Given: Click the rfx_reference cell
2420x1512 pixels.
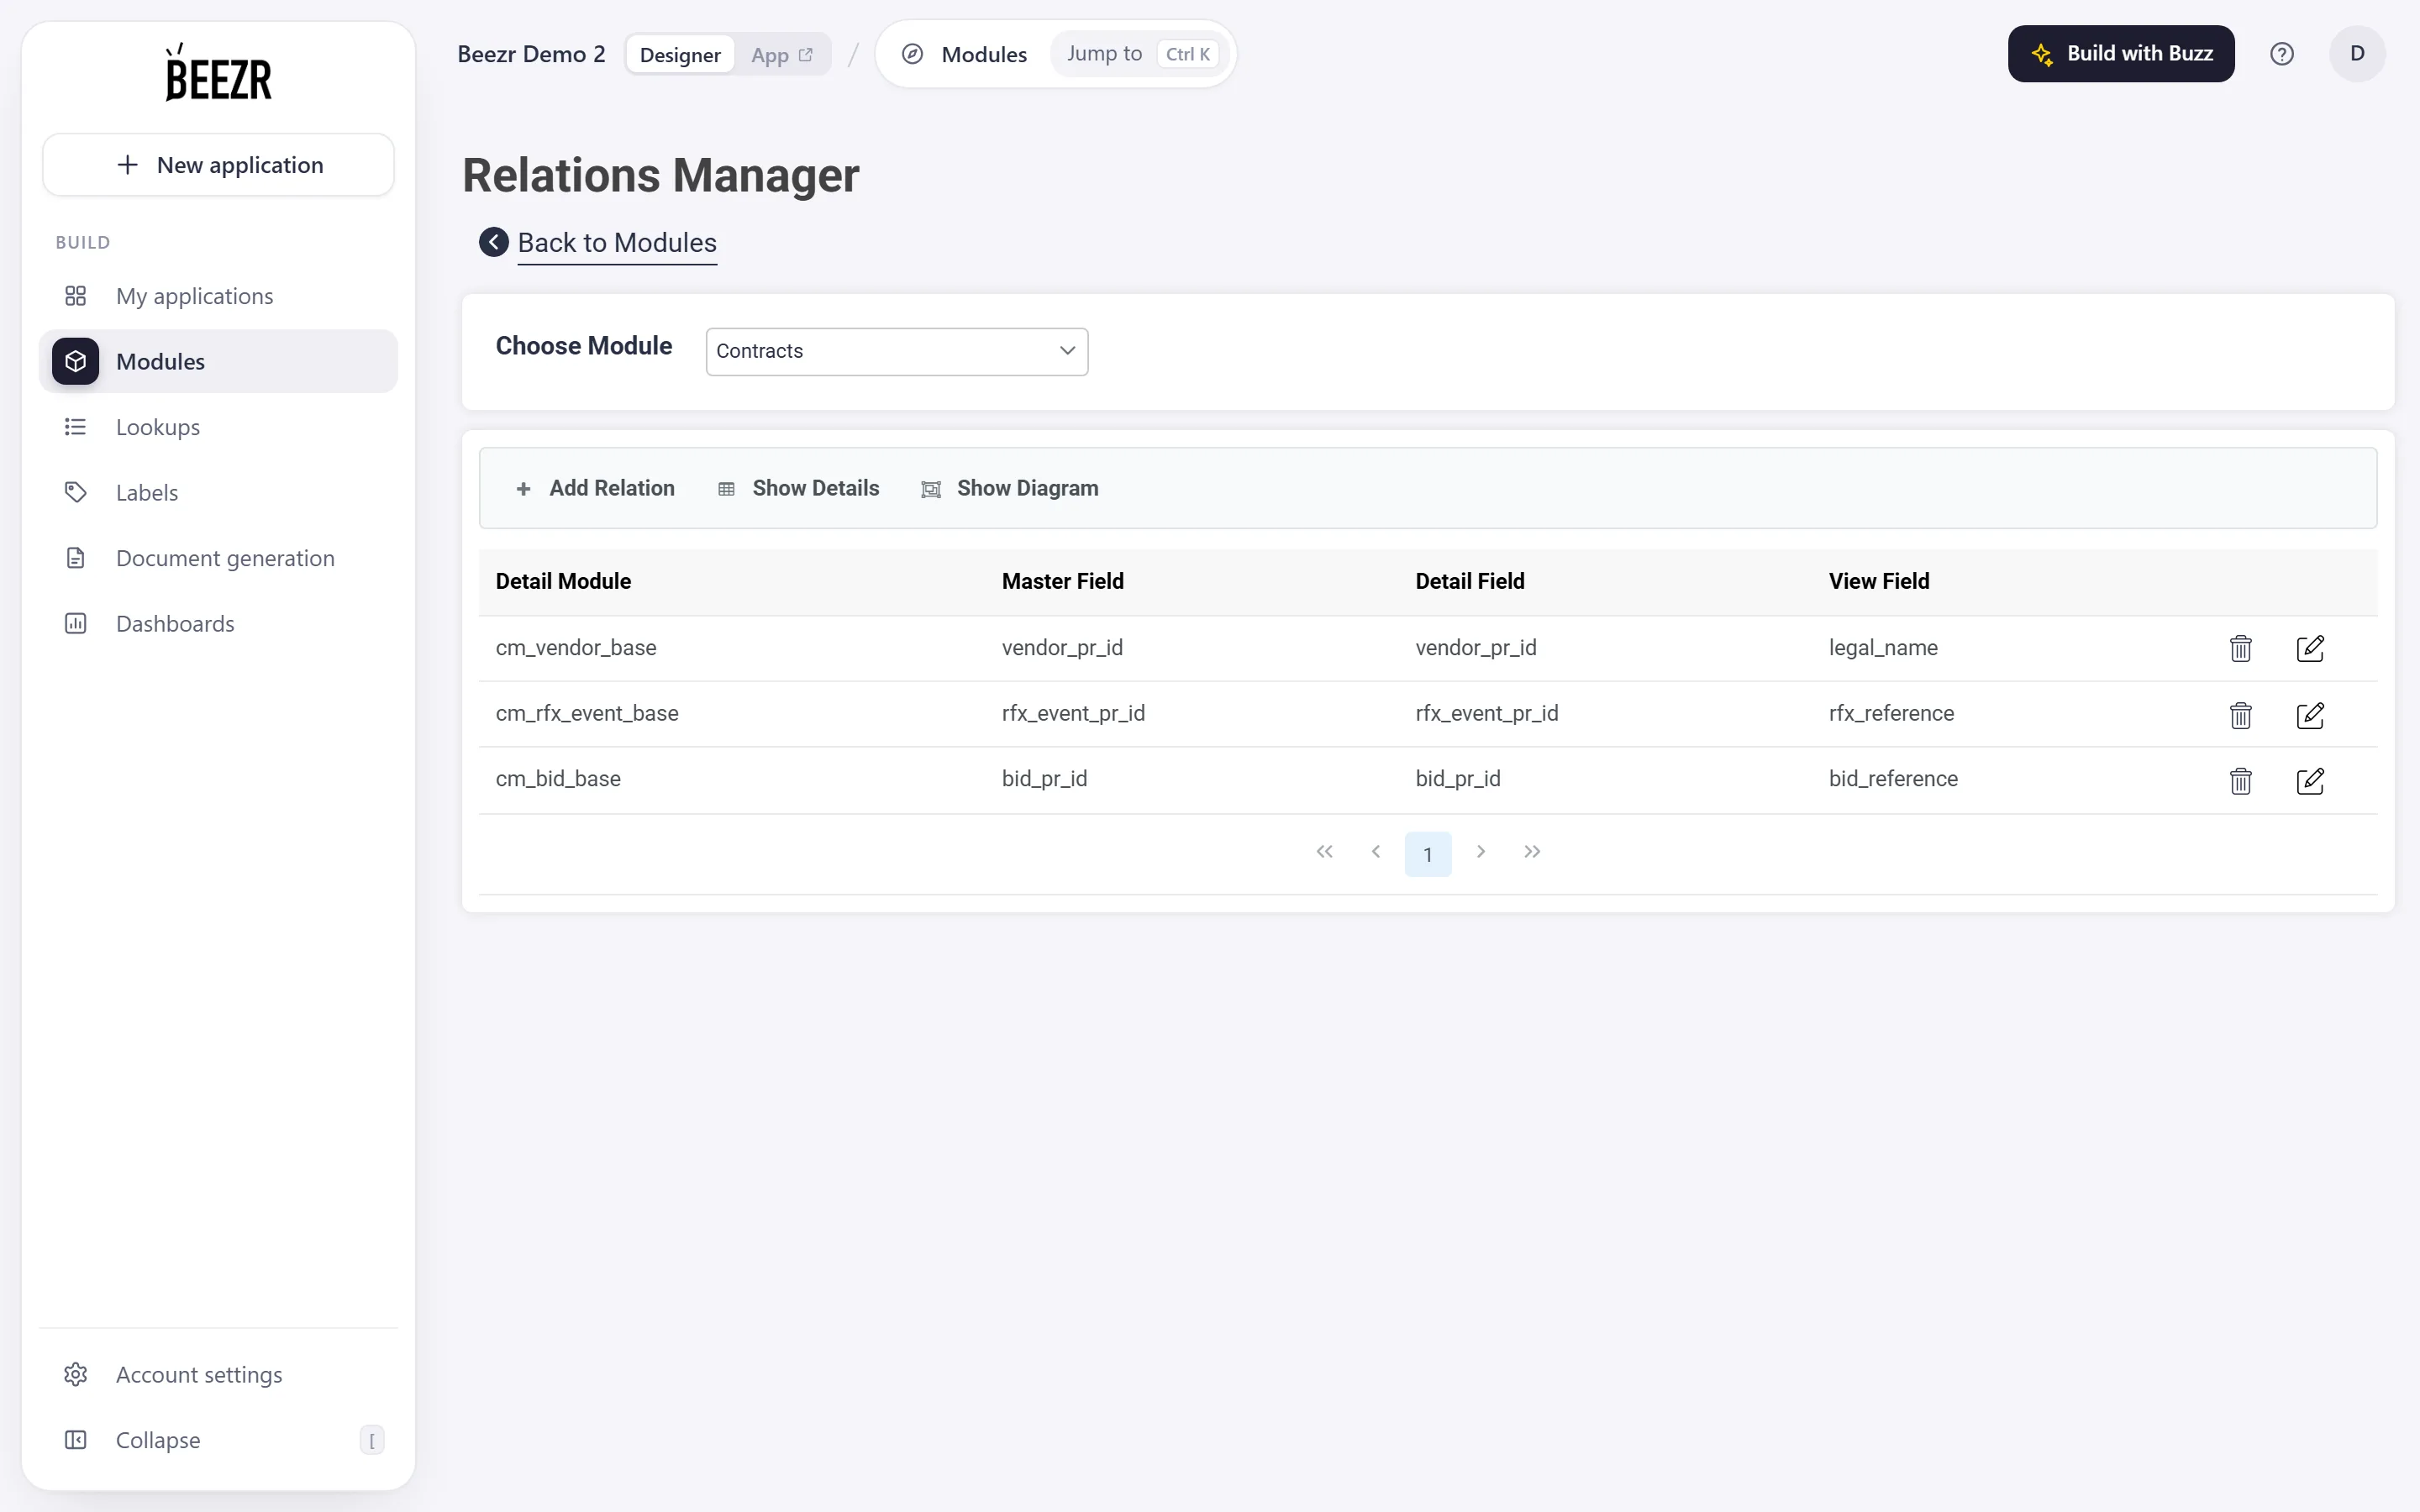Looking at the screenshot, I should [x=1891, y=713].
